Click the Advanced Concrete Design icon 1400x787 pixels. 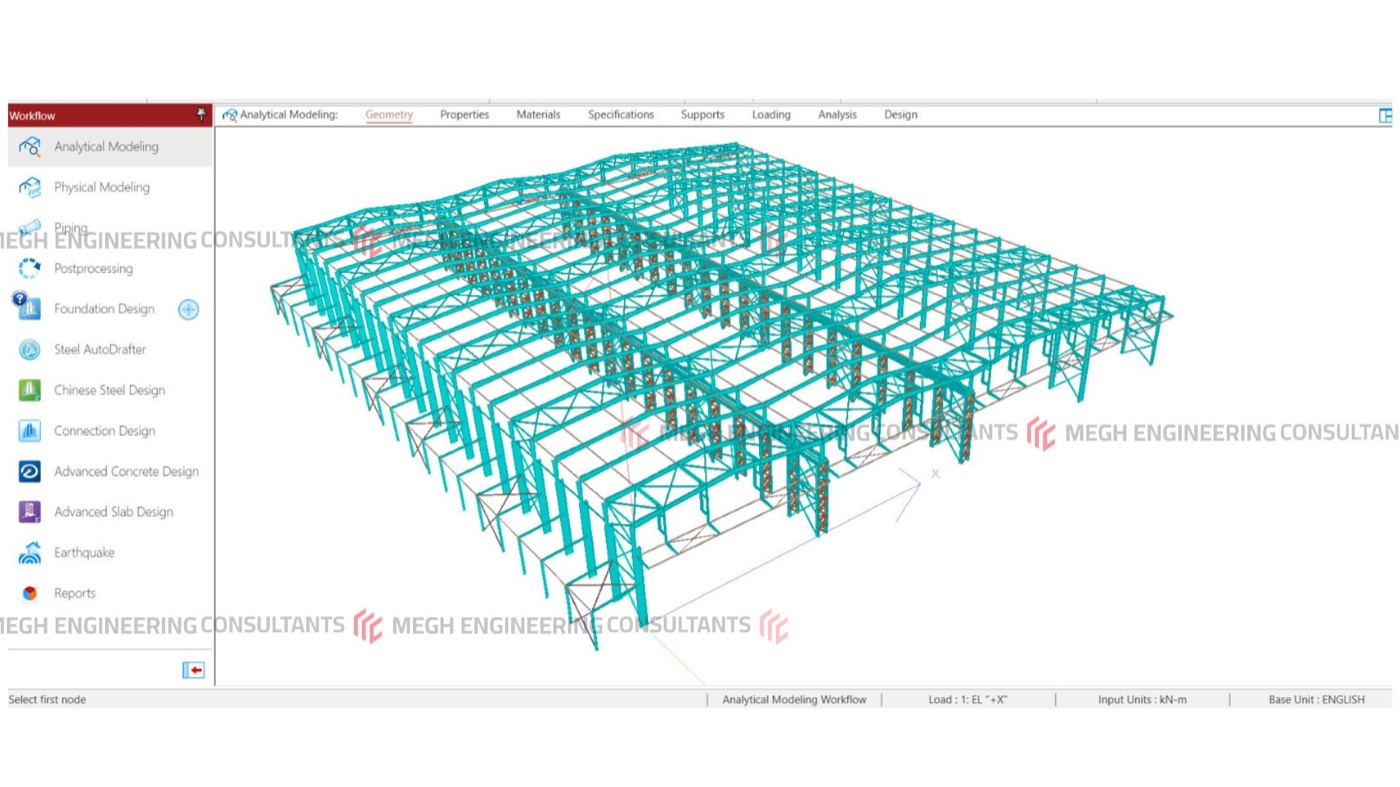click(x=30, y=472)
